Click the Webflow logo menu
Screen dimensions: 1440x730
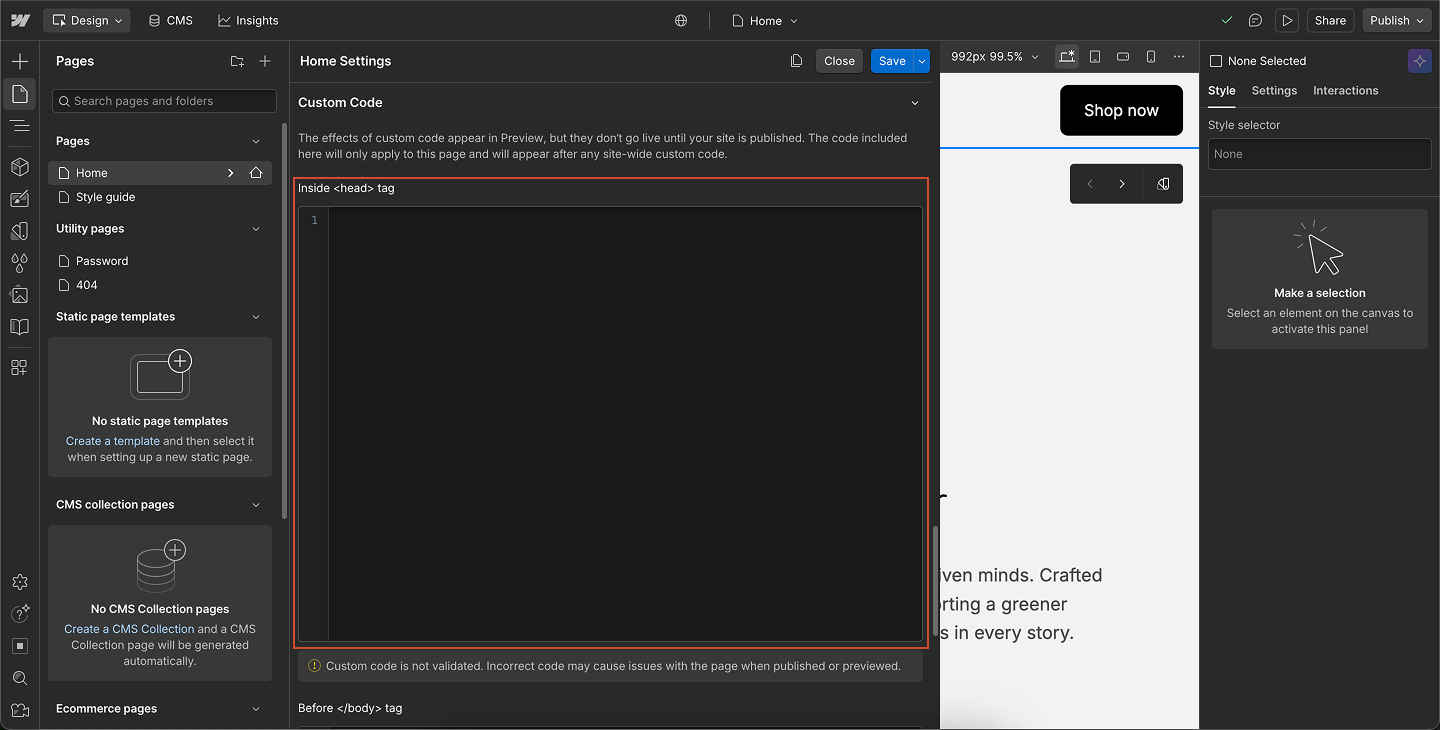tap(19, 20)
